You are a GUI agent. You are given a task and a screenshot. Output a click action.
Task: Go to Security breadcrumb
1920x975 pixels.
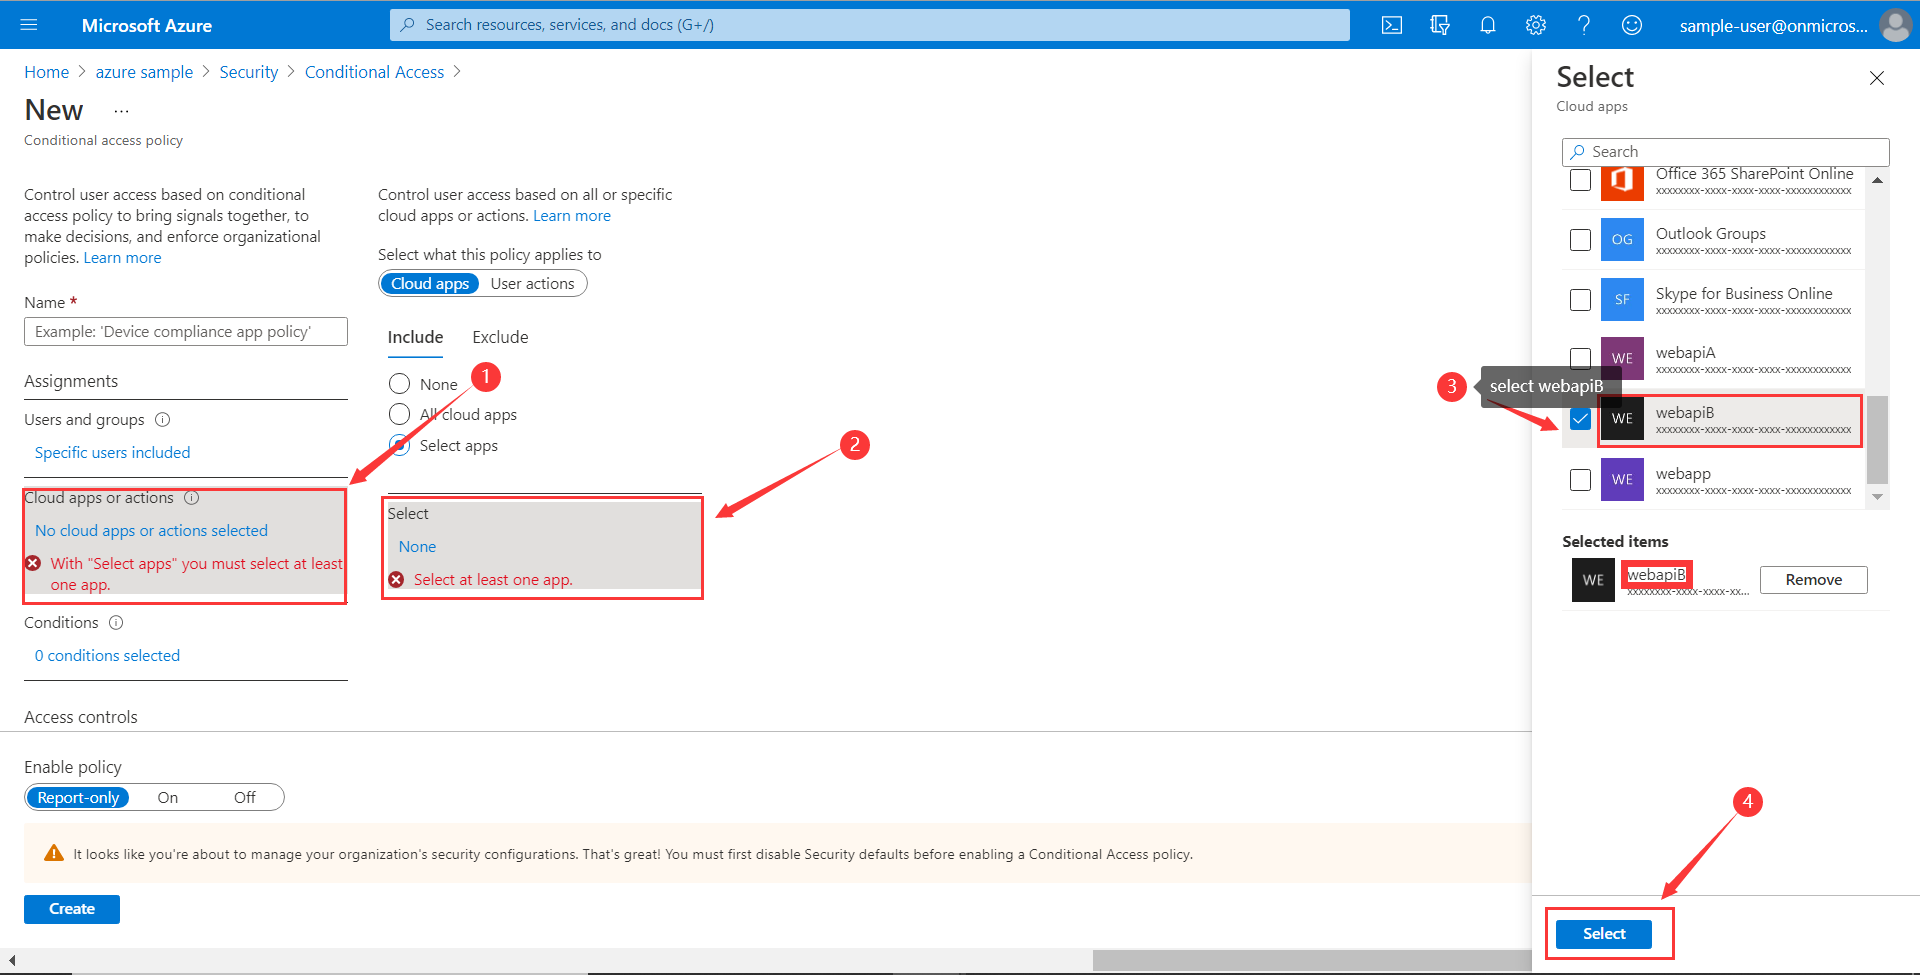[x=249, y=72]
